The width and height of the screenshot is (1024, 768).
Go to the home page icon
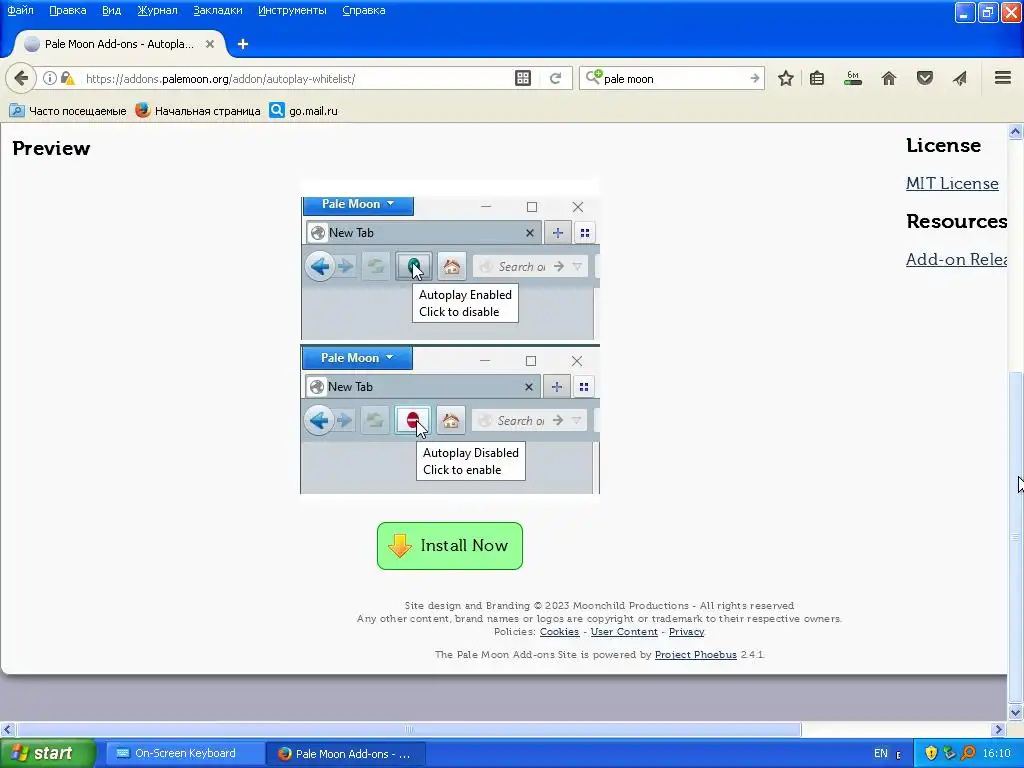889,78
